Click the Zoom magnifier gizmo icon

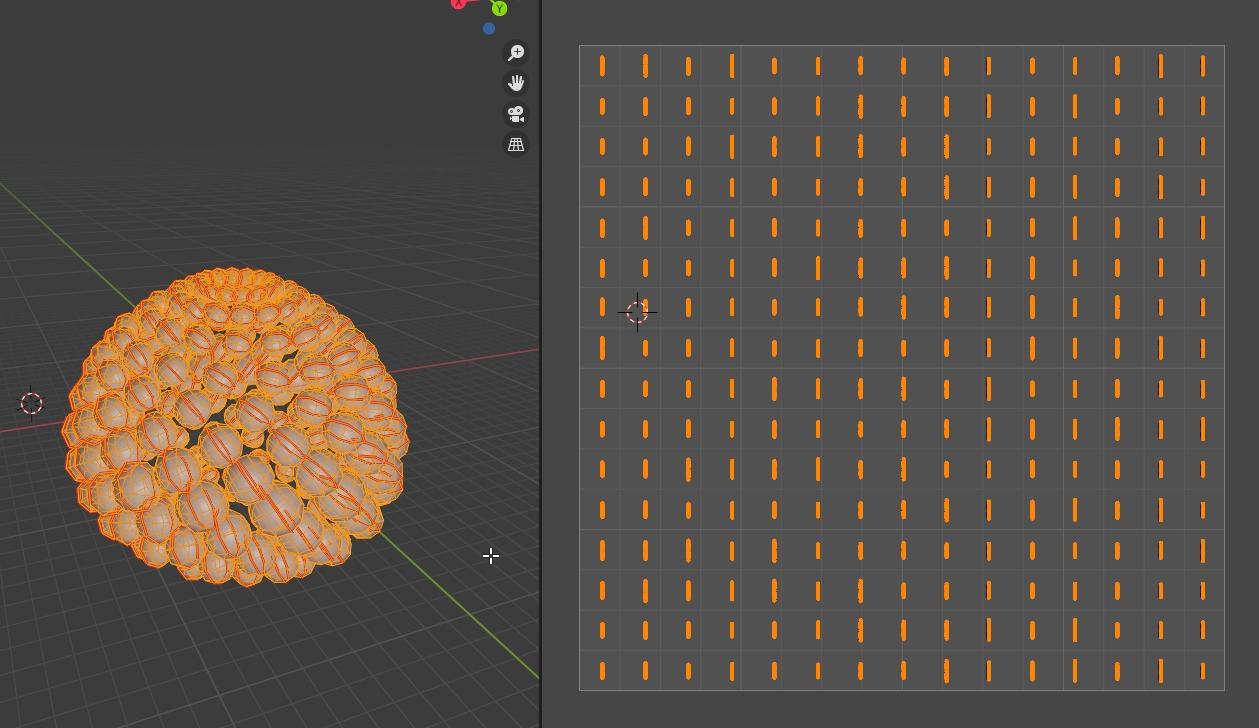pos(516,53)
